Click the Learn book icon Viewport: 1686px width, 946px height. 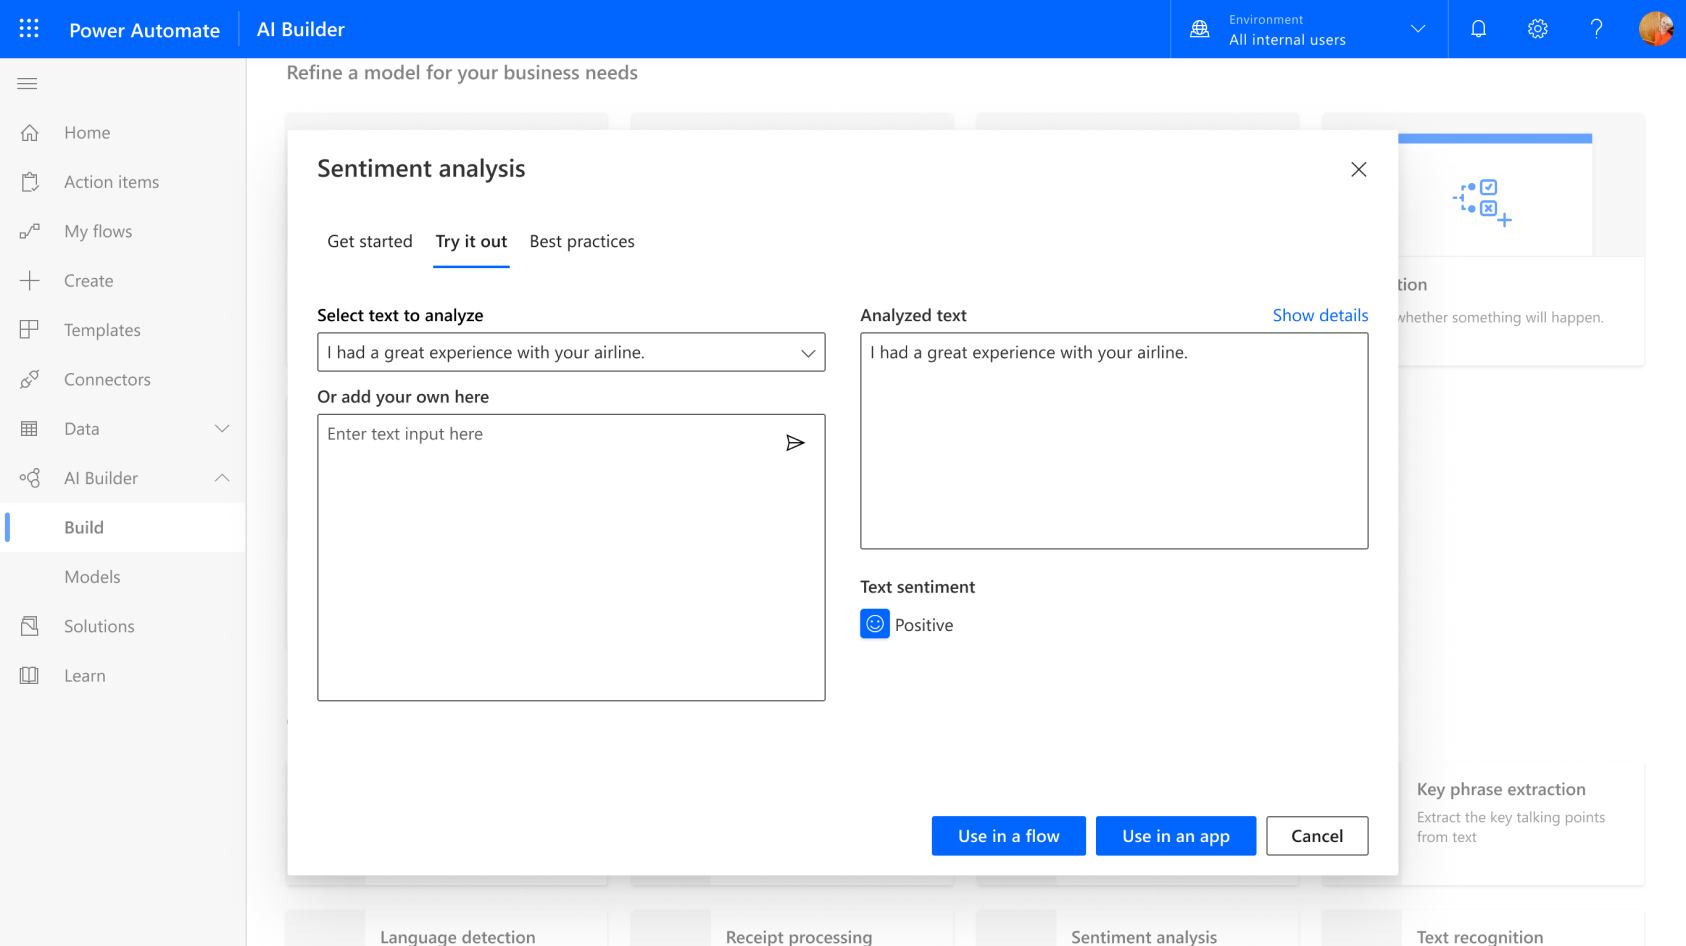point(30,676)
